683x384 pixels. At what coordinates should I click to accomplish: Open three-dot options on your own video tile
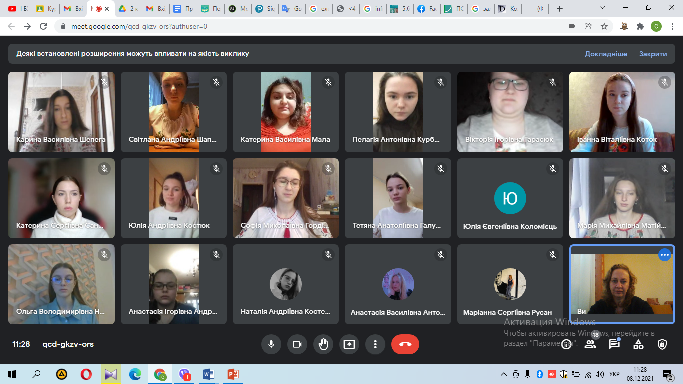(x=664, y=255)
